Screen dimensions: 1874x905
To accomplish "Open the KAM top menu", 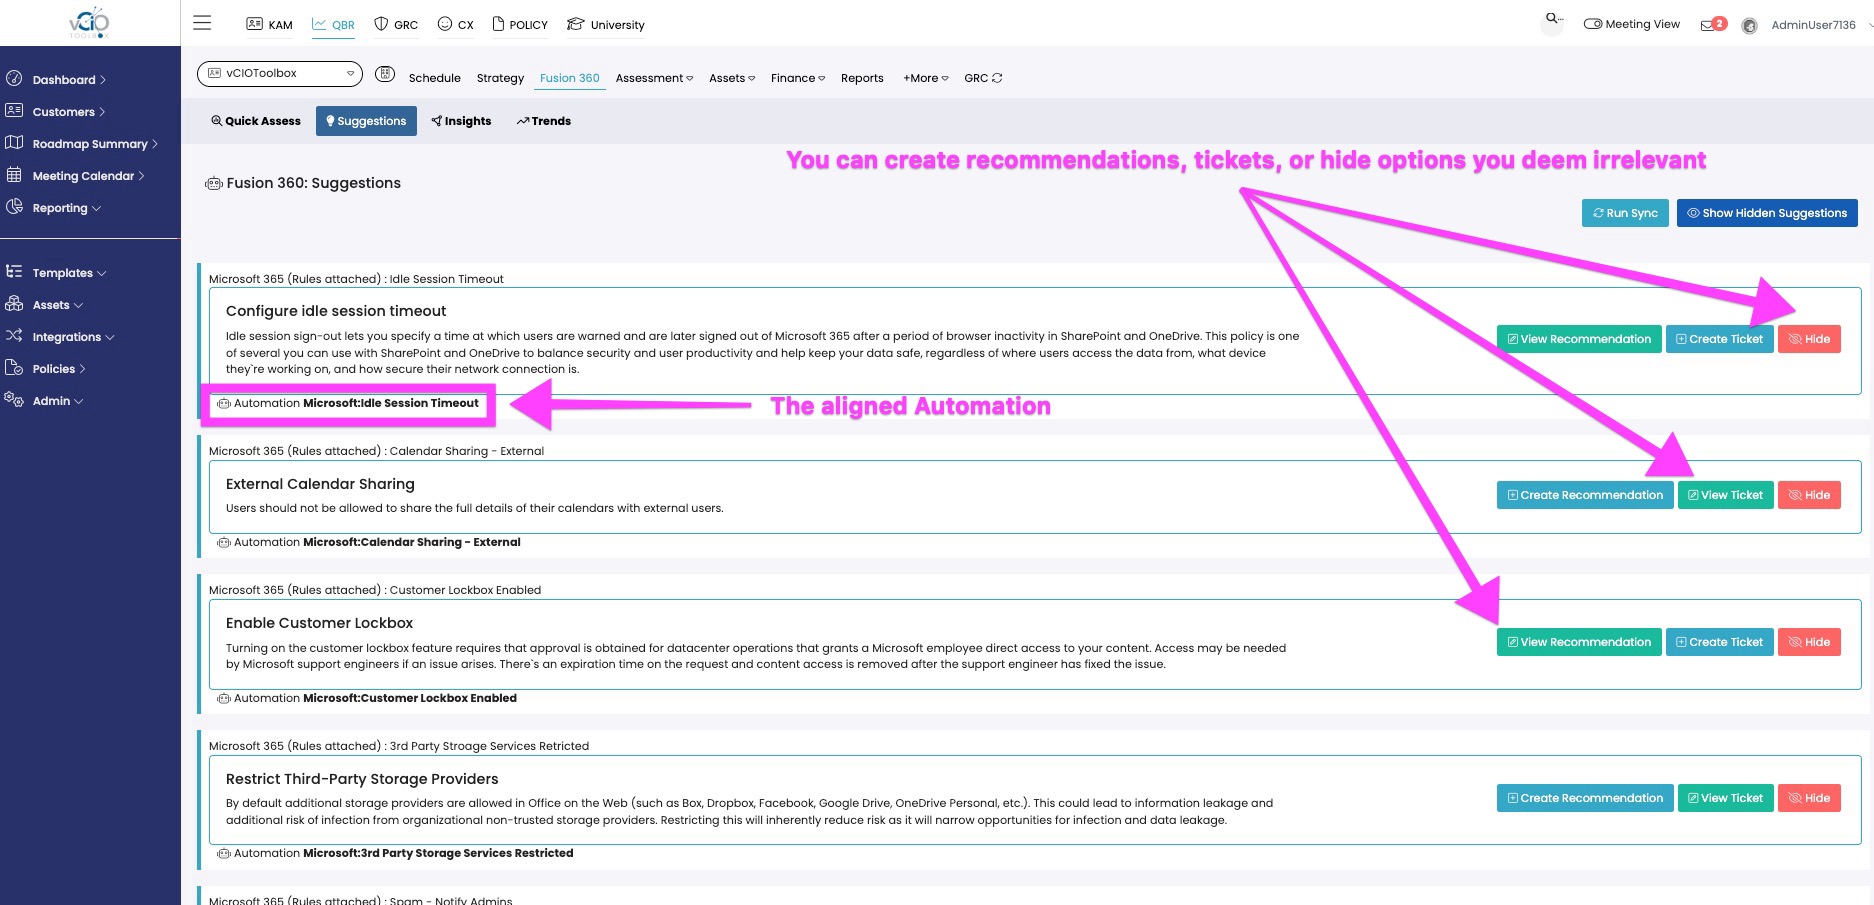I will point(270,24).
